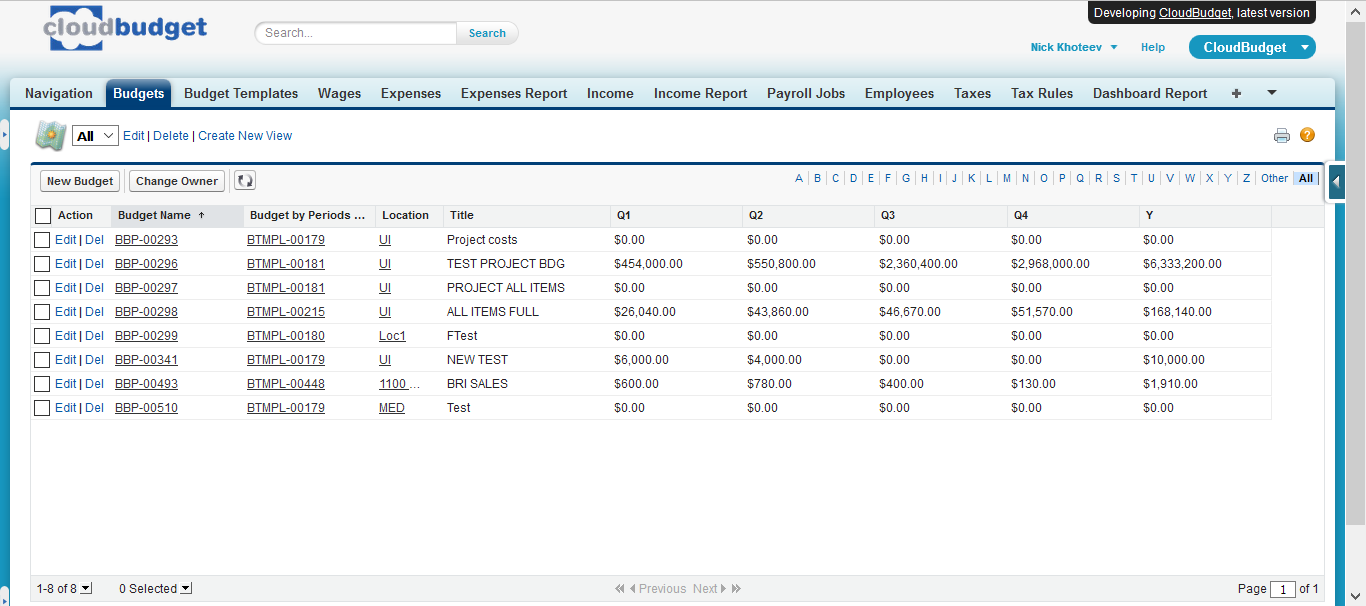Tick the checkbox for BBP-00296
The width and height of the screenshot is (1366, 606).
pyautogui.click(x=41, y=263)
